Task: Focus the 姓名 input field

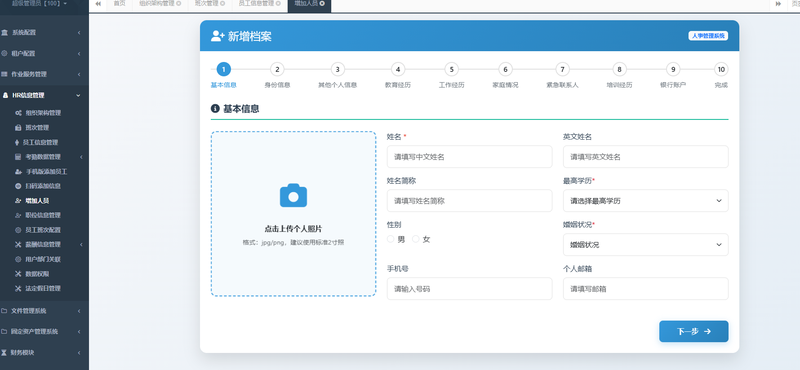Action: (x=469, y=157)
